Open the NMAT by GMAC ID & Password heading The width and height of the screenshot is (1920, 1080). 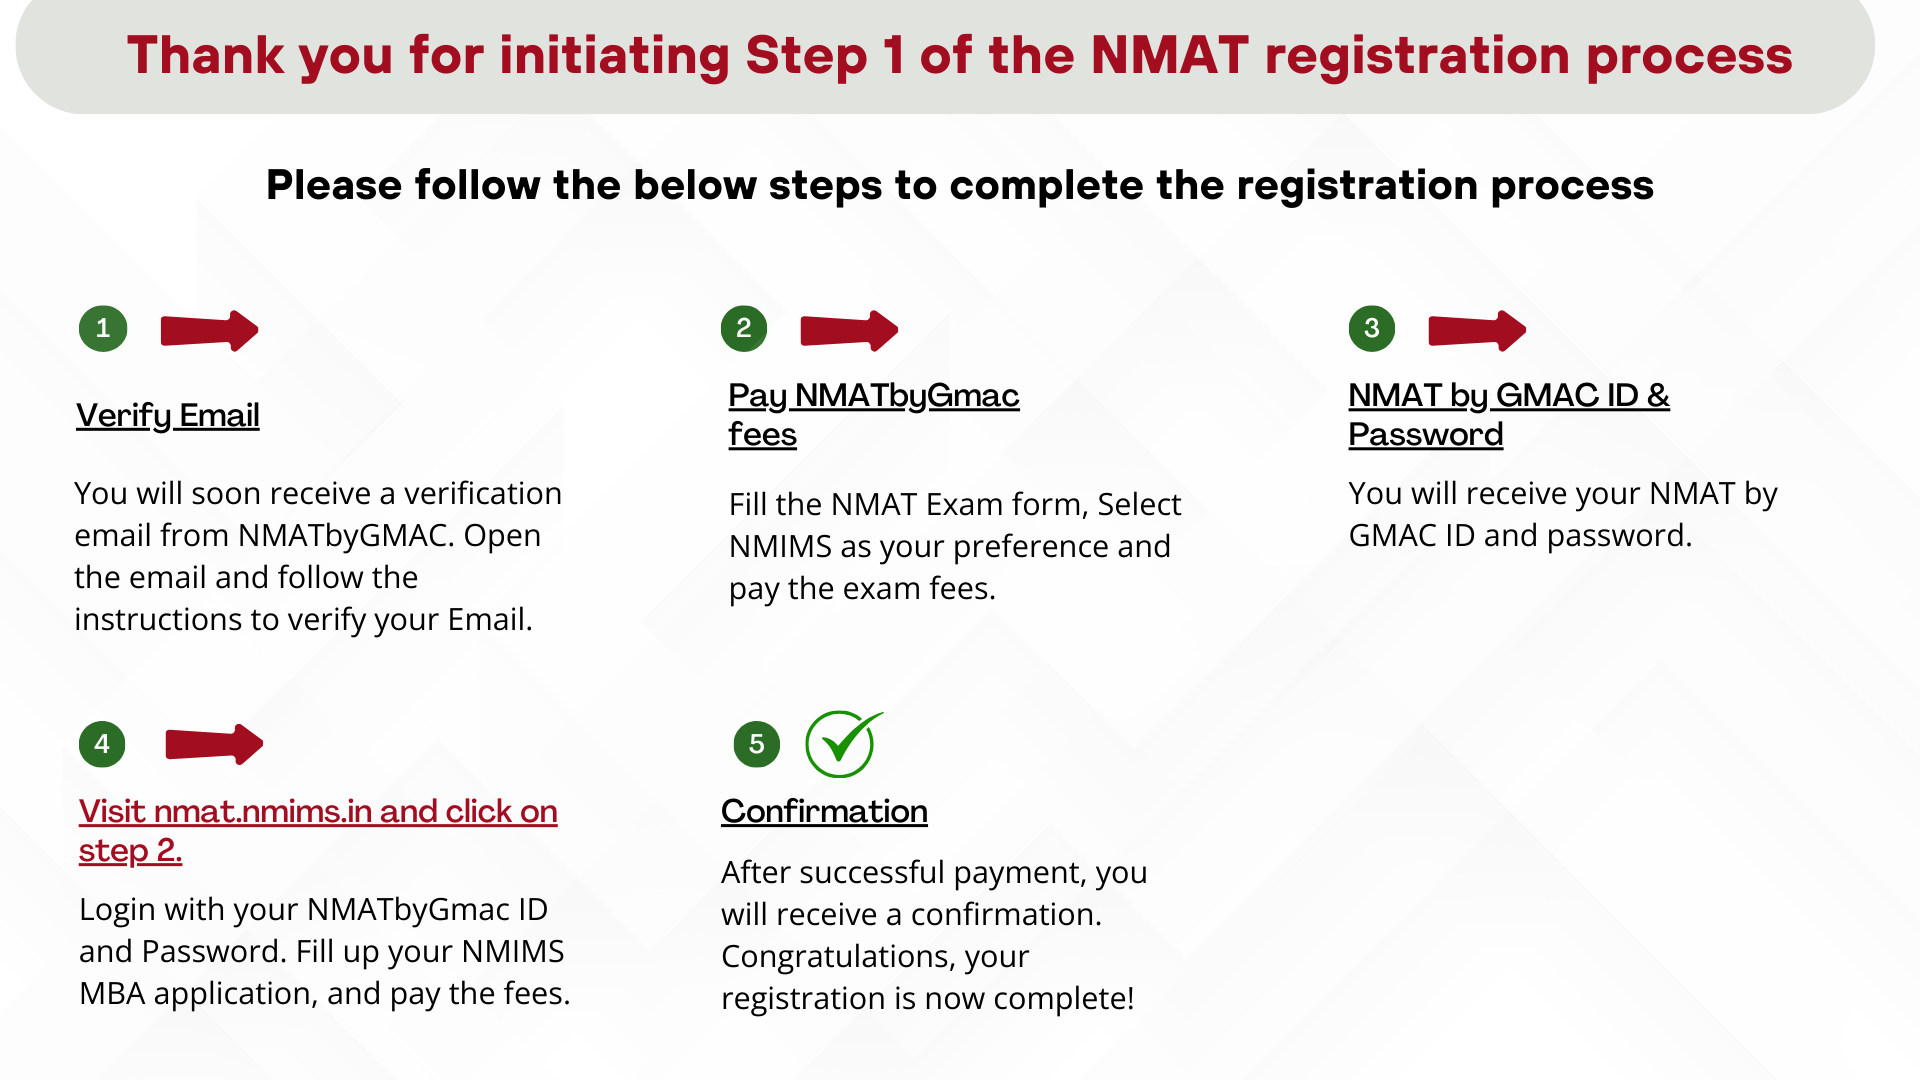tap(1509, 414)
